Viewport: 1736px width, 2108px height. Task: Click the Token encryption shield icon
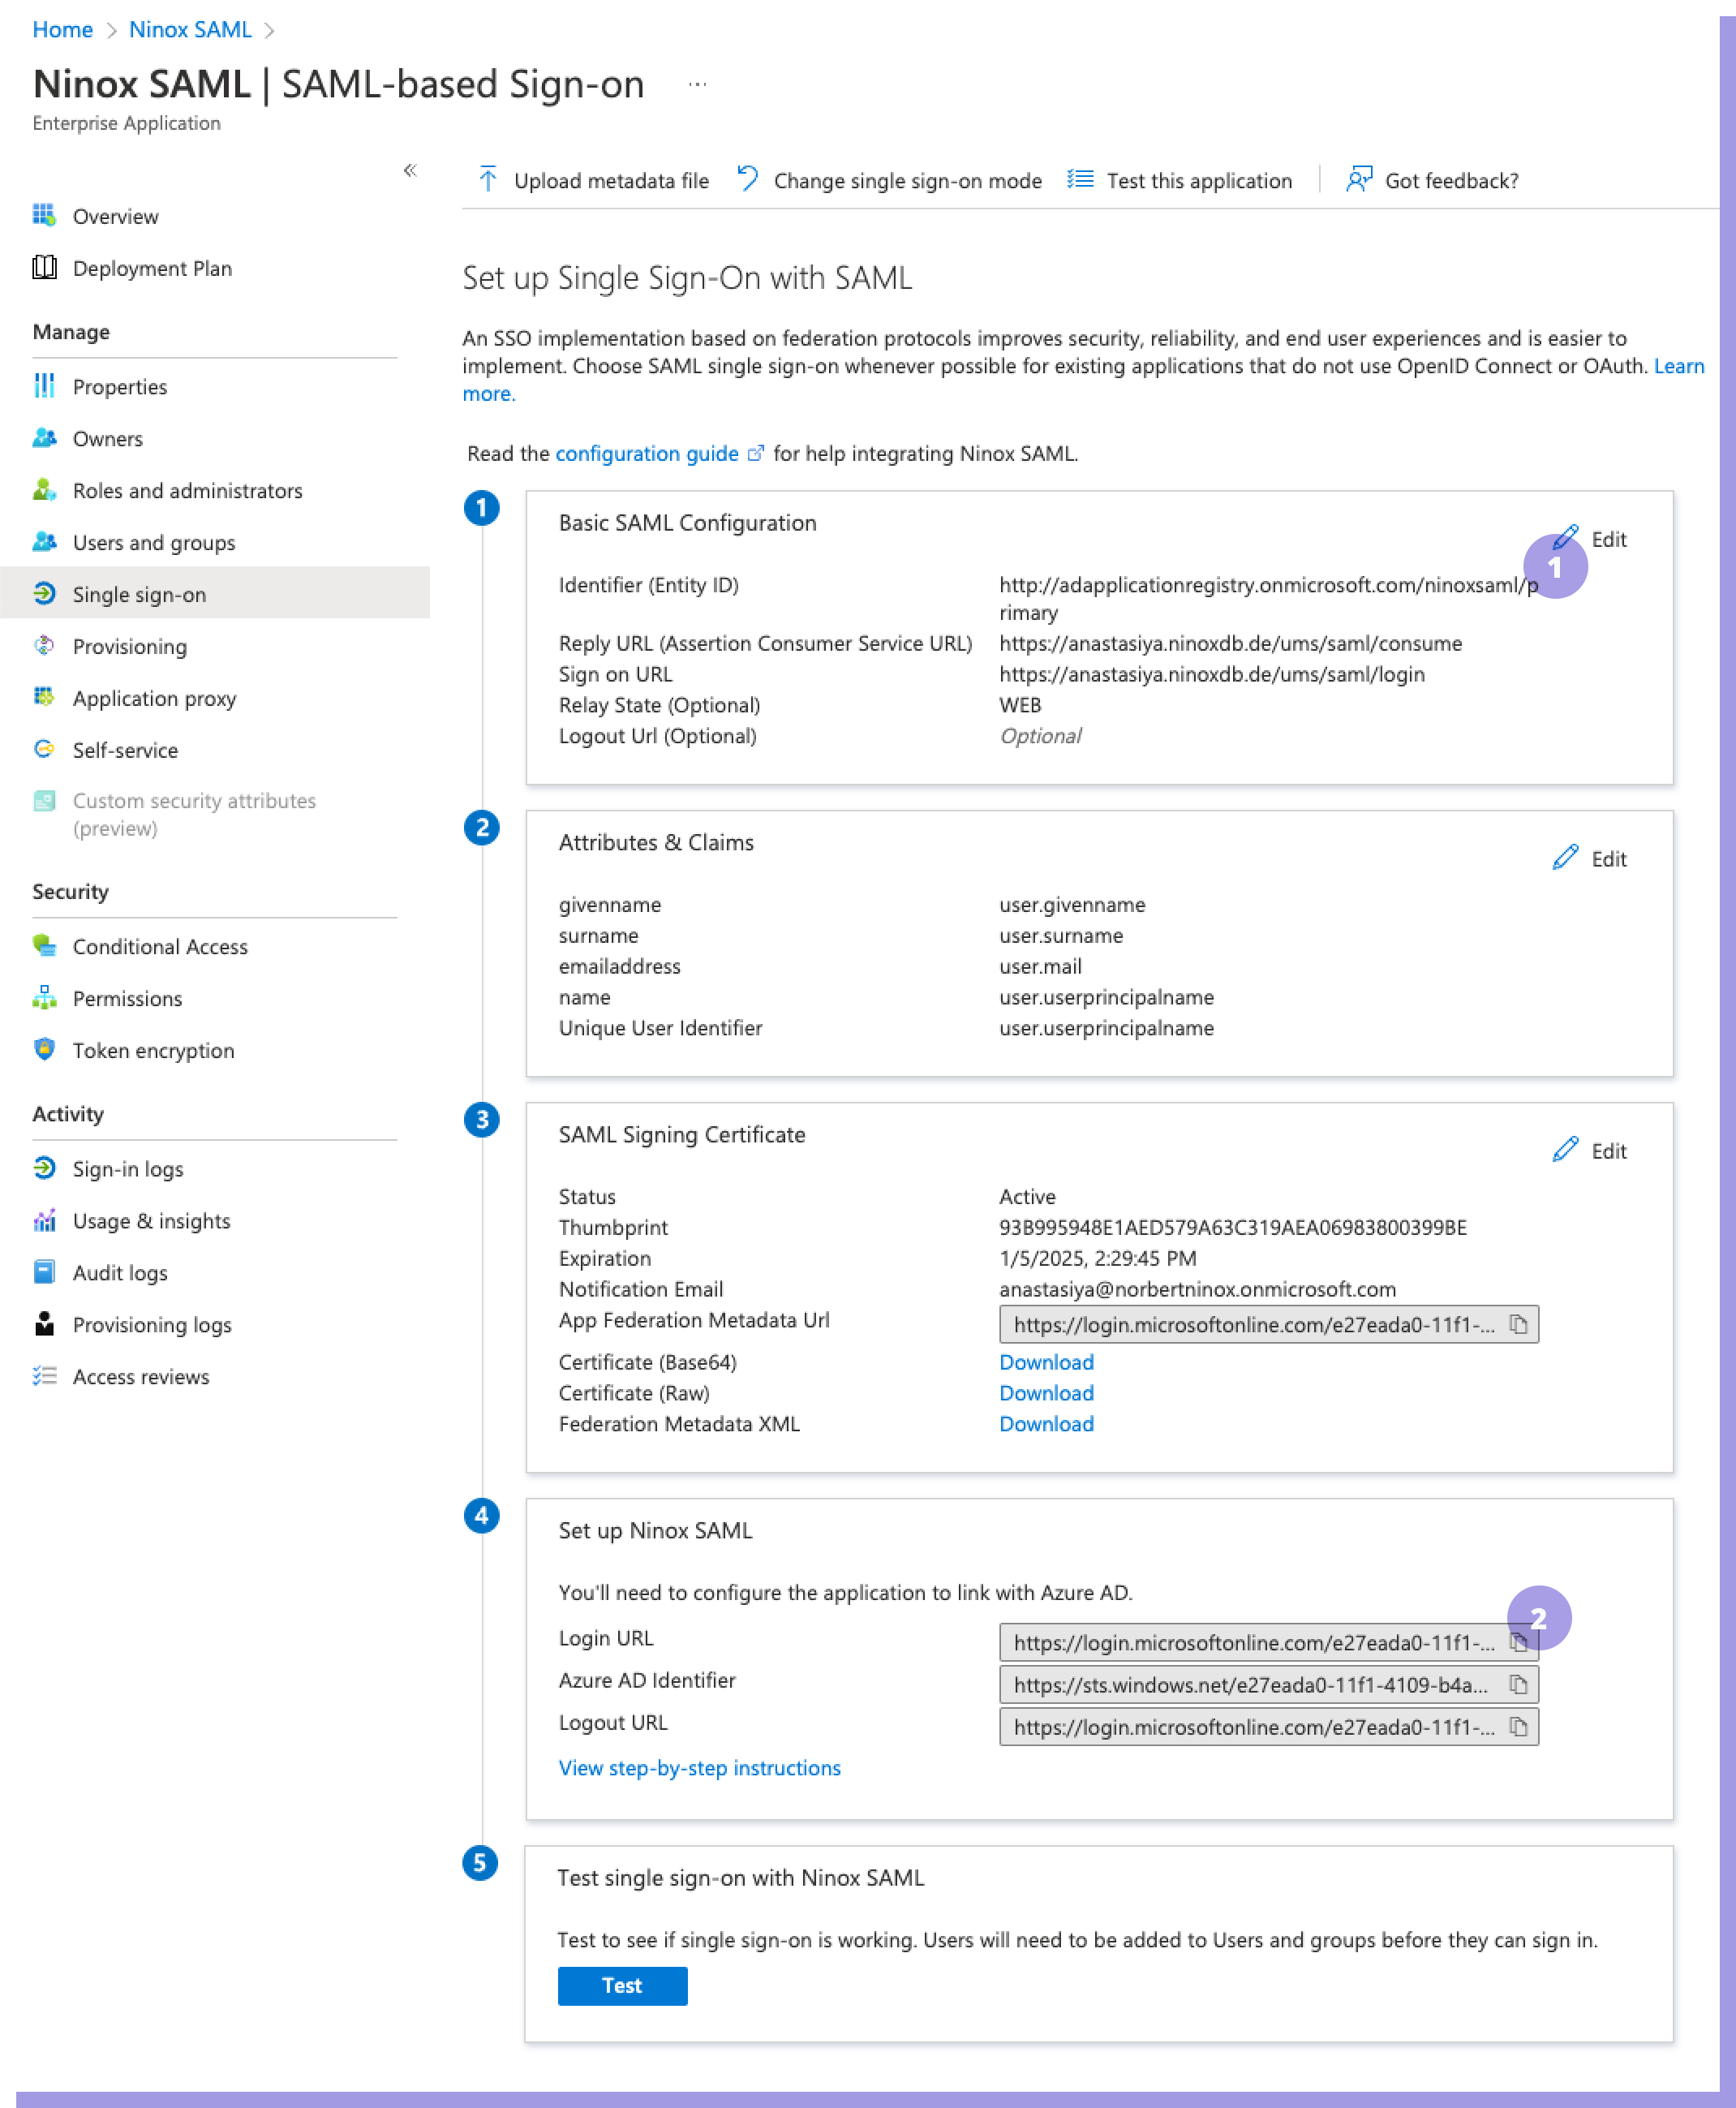tap(44, 1049)
